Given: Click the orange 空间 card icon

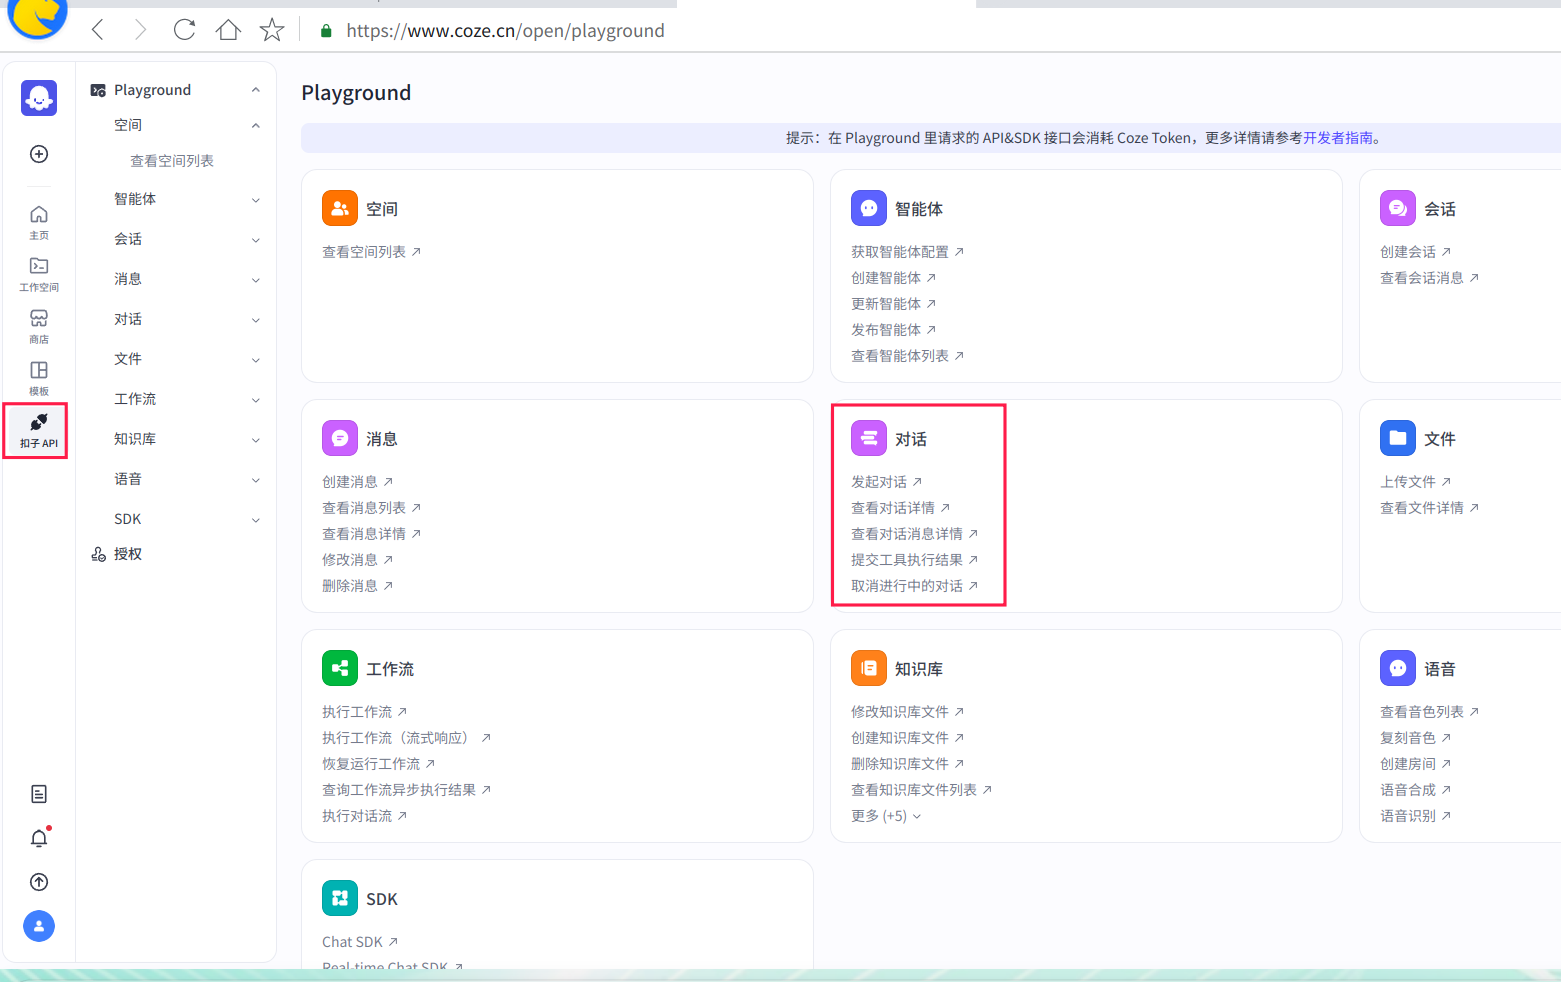Looking at the screenshot, I should pos(340,208).
